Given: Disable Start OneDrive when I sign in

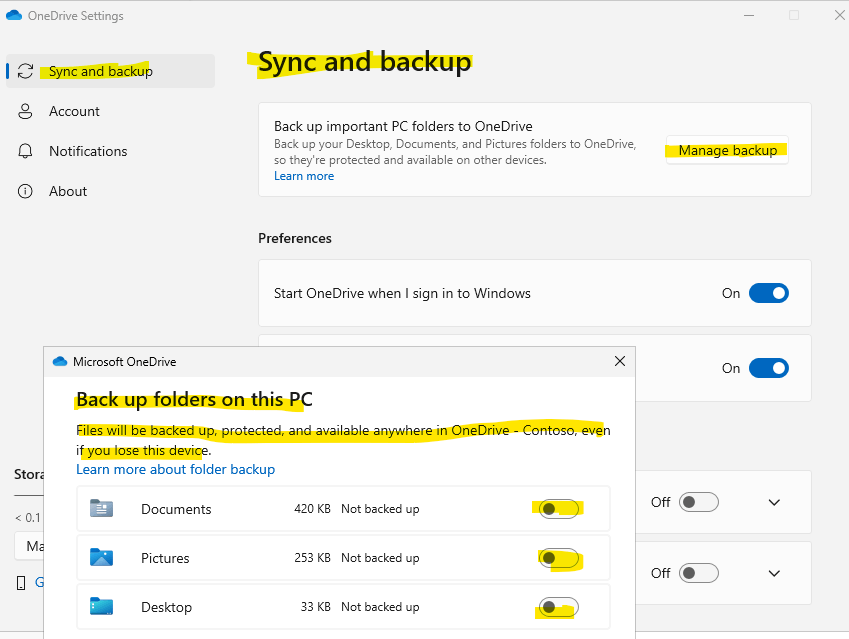Looking at the screenshot, I should point(768,293).
